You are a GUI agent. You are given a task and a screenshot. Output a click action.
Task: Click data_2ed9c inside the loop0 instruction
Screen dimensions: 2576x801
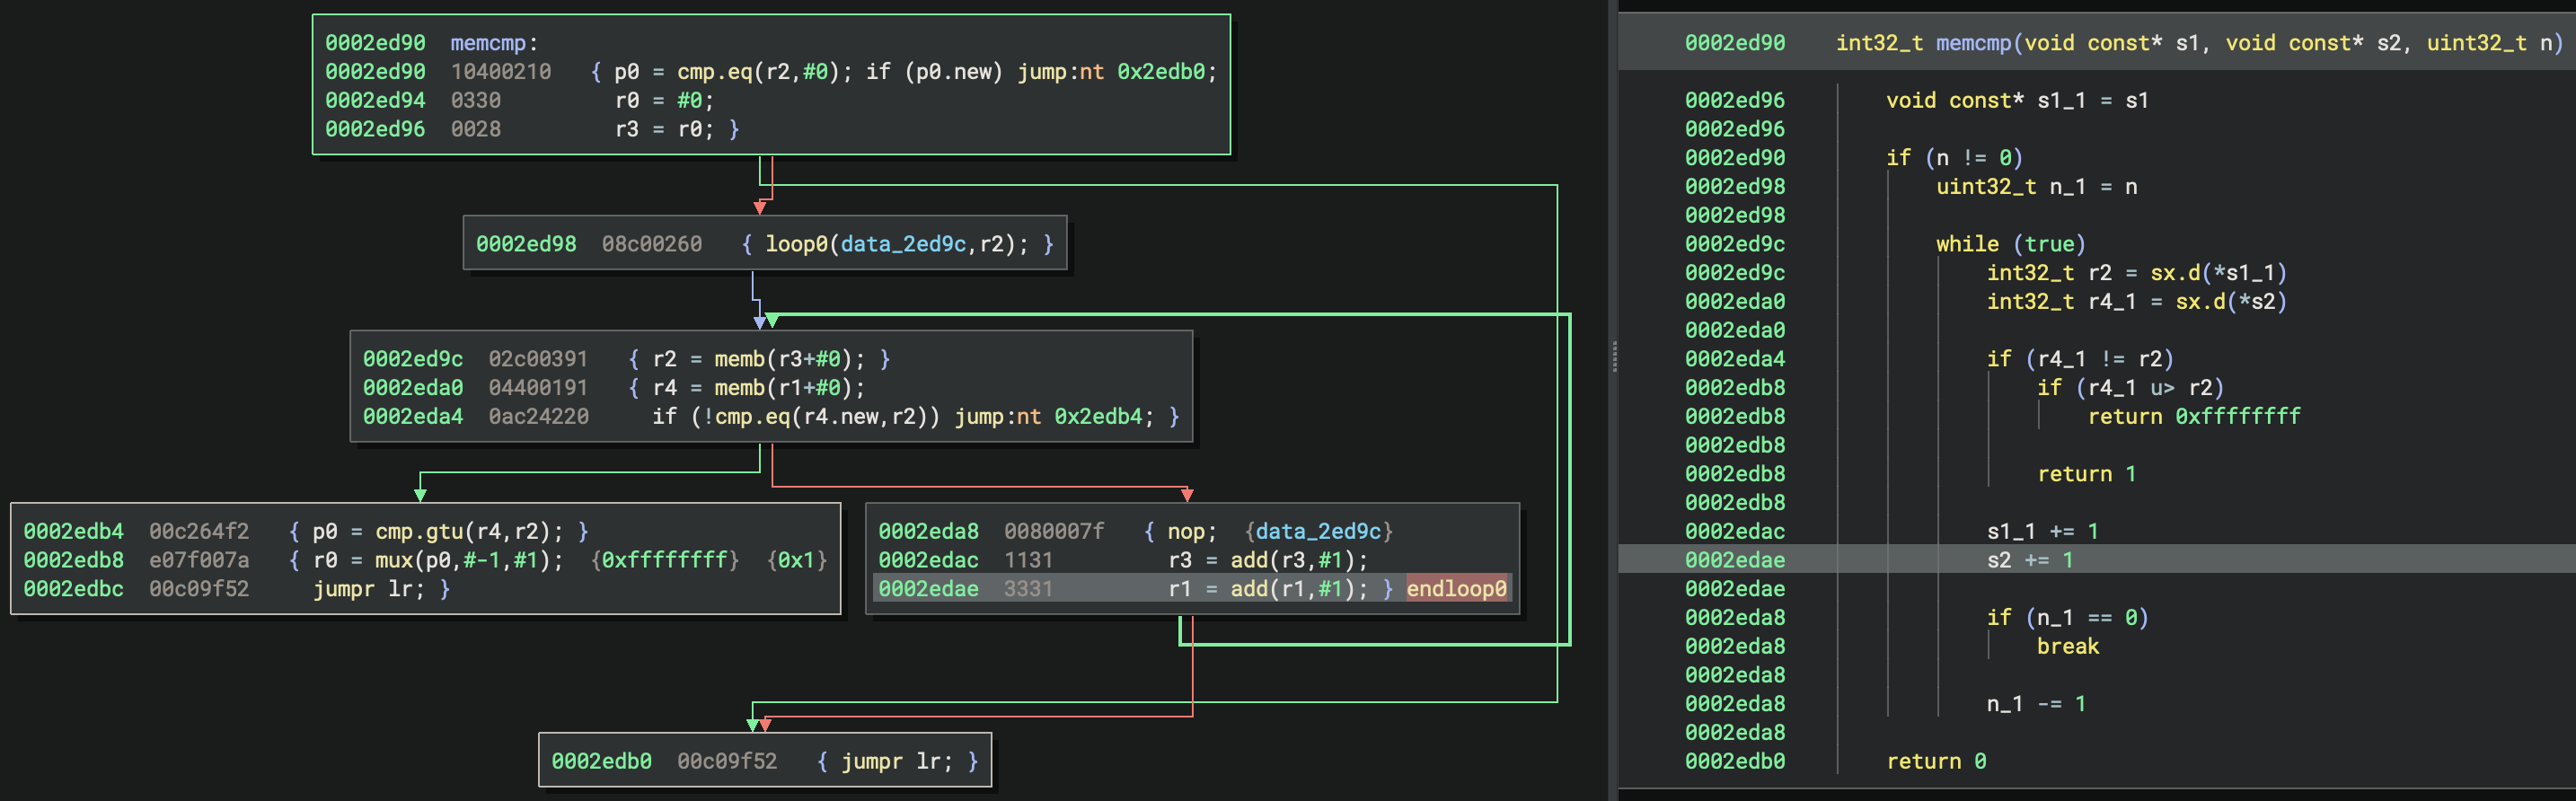902,244
